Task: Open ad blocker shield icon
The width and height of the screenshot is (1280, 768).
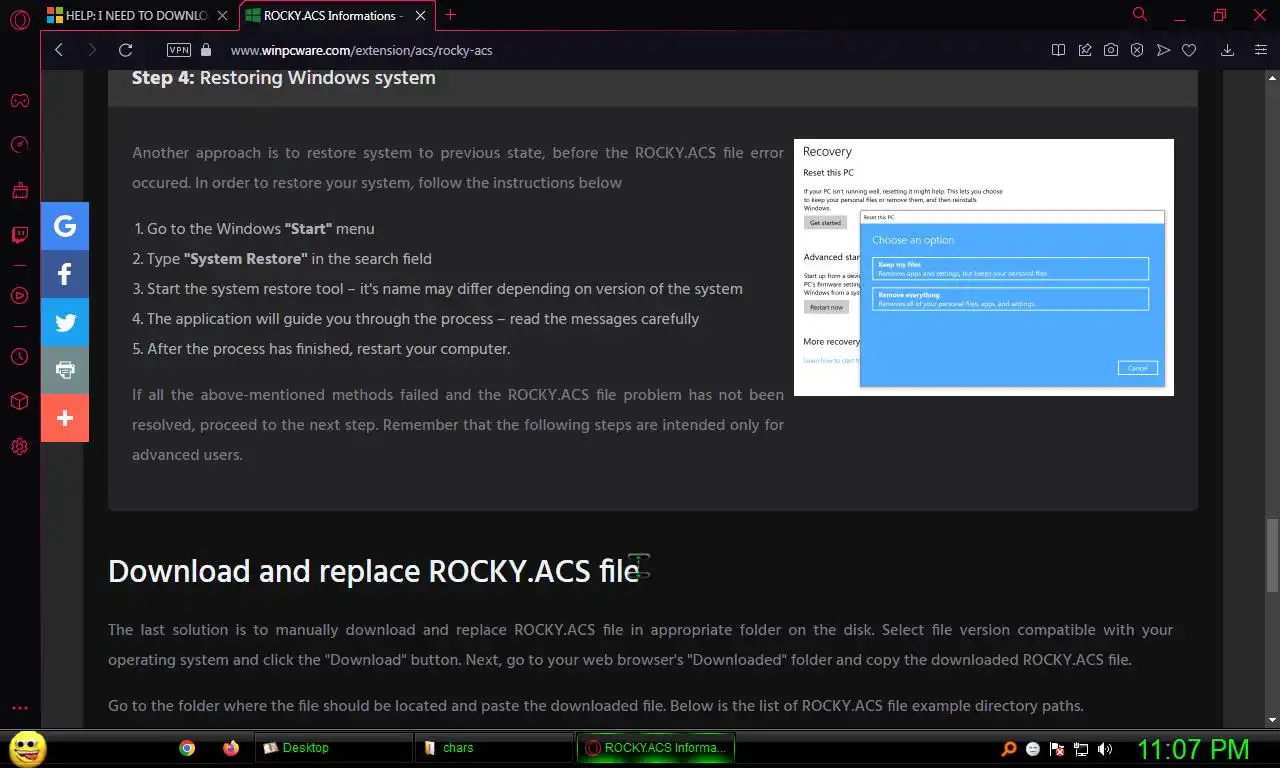Action: tap(1137, 50)
